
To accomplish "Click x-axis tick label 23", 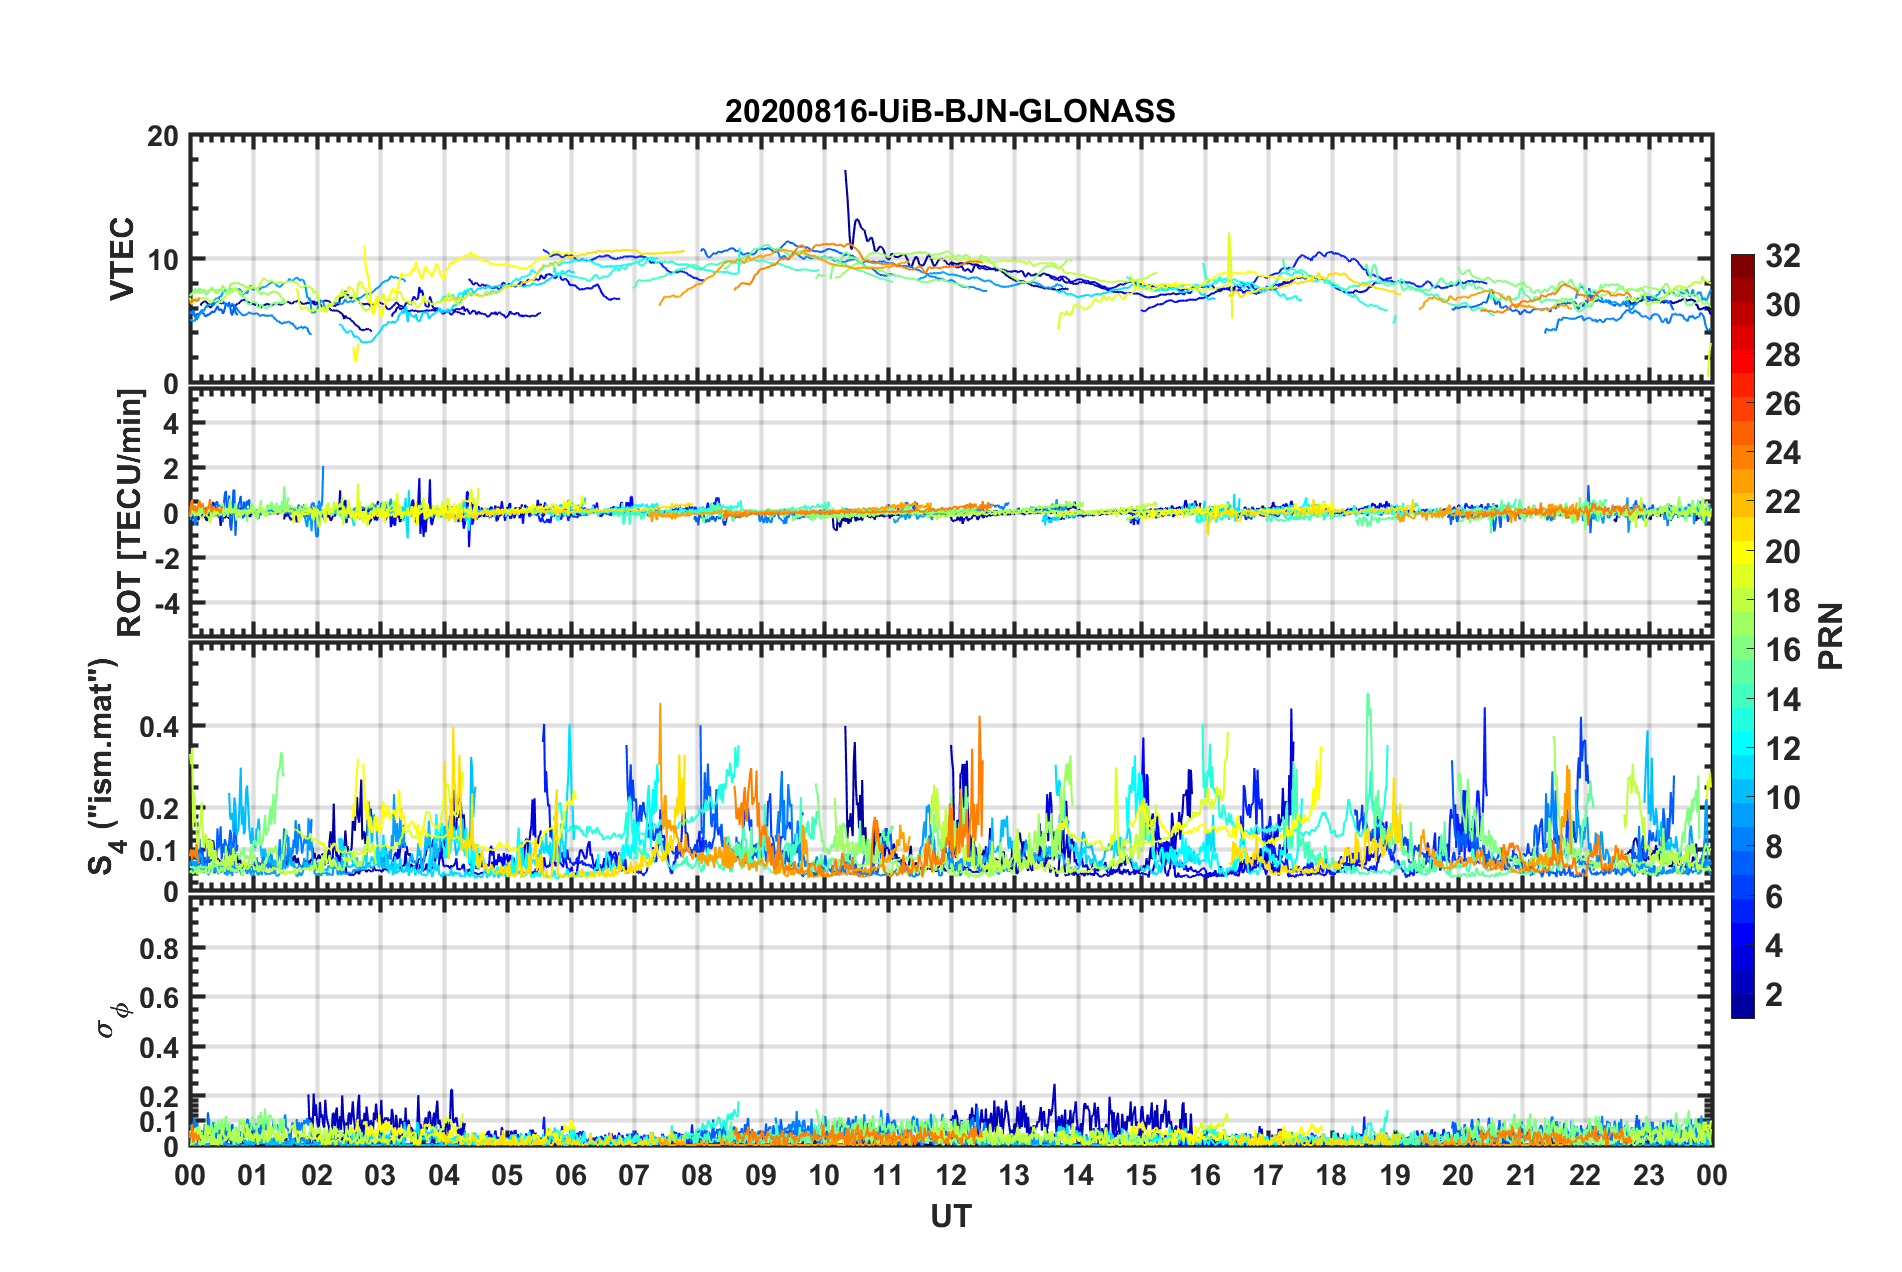I will coord(1649,1175).
